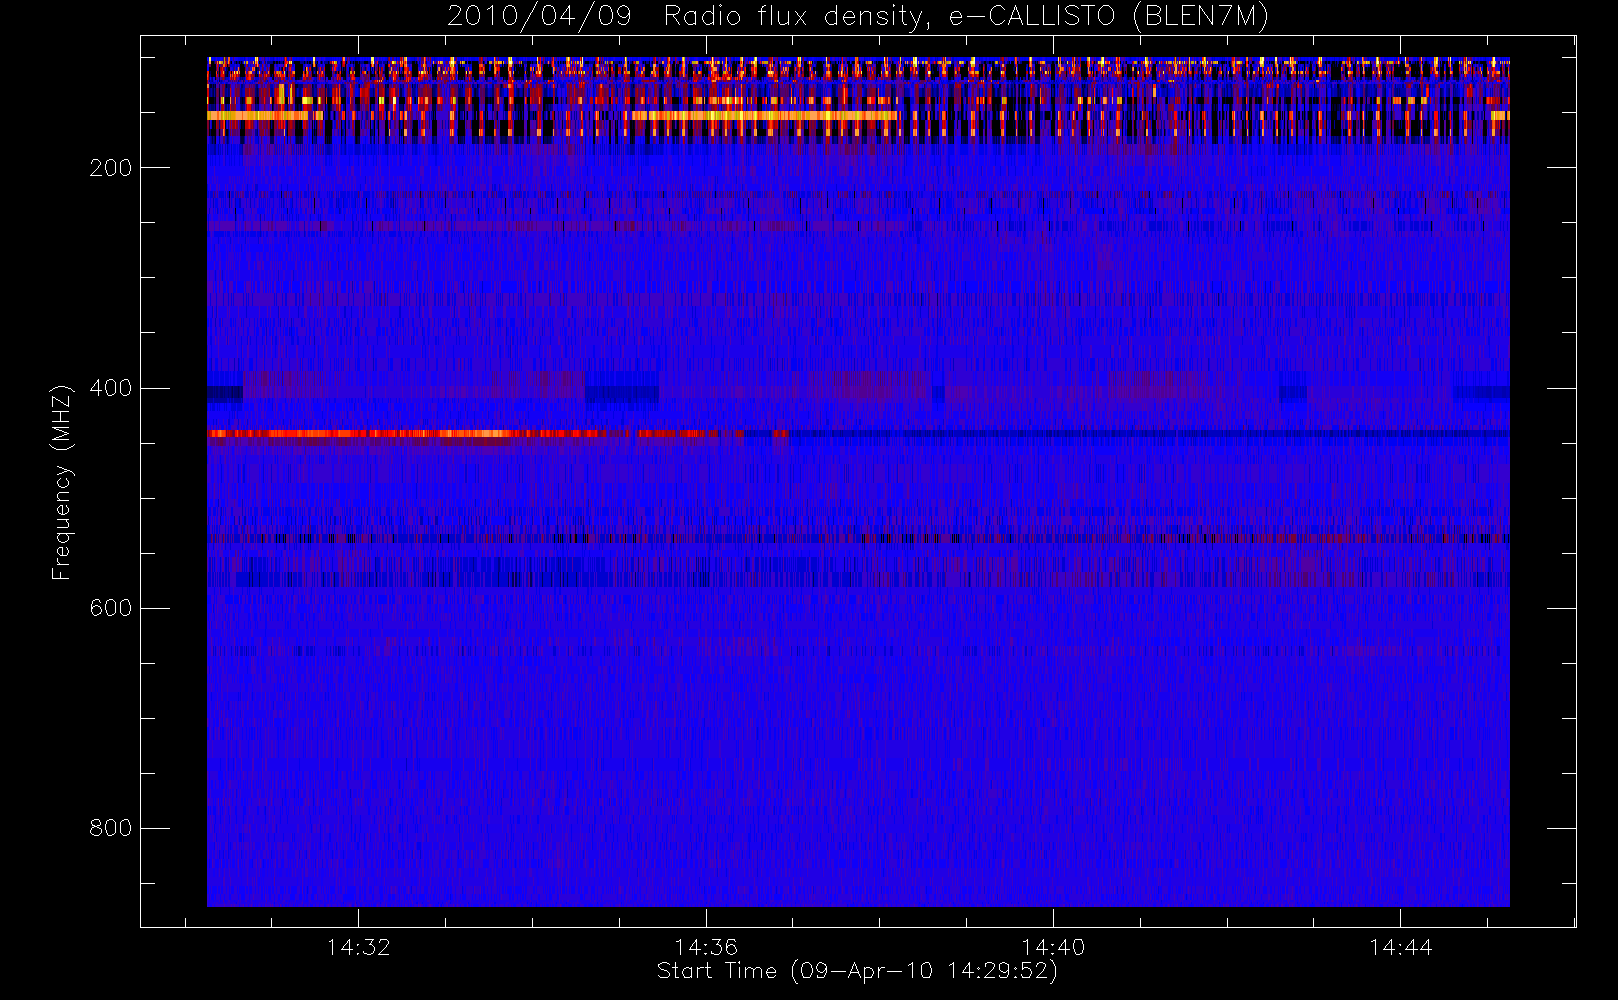
Task: Click the bright red emission band near 440 MHz
Action: coord(497,434)
